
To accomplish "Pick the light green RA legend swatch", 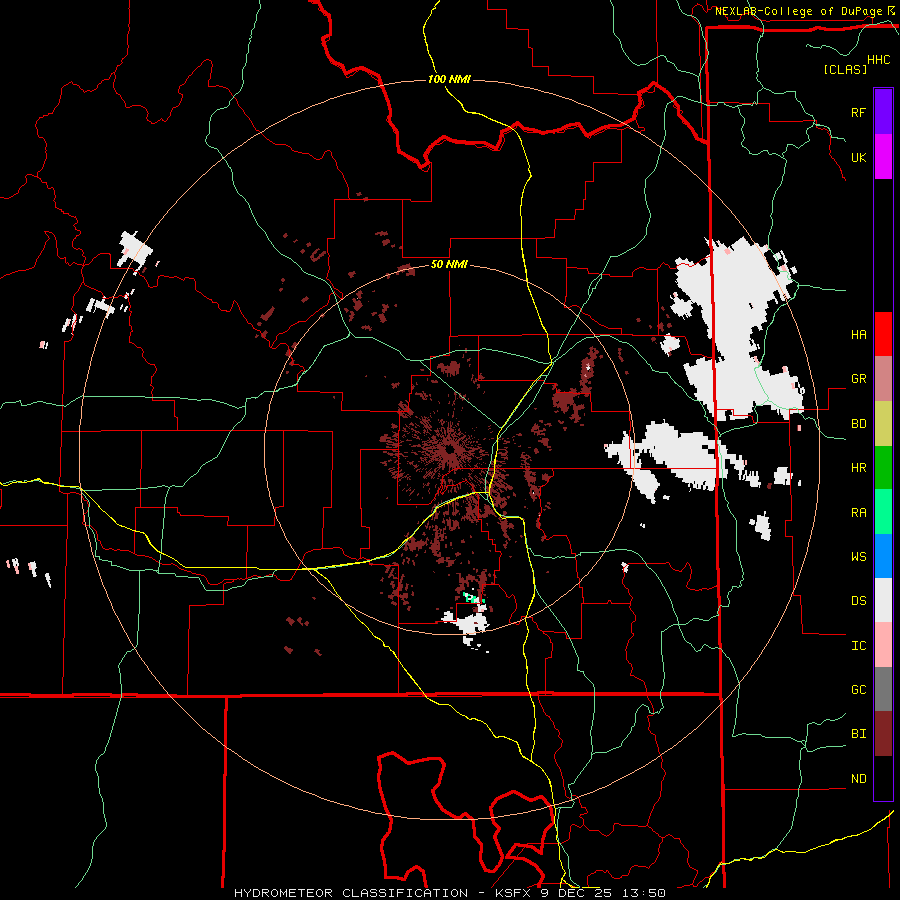I will click(883, 512).
